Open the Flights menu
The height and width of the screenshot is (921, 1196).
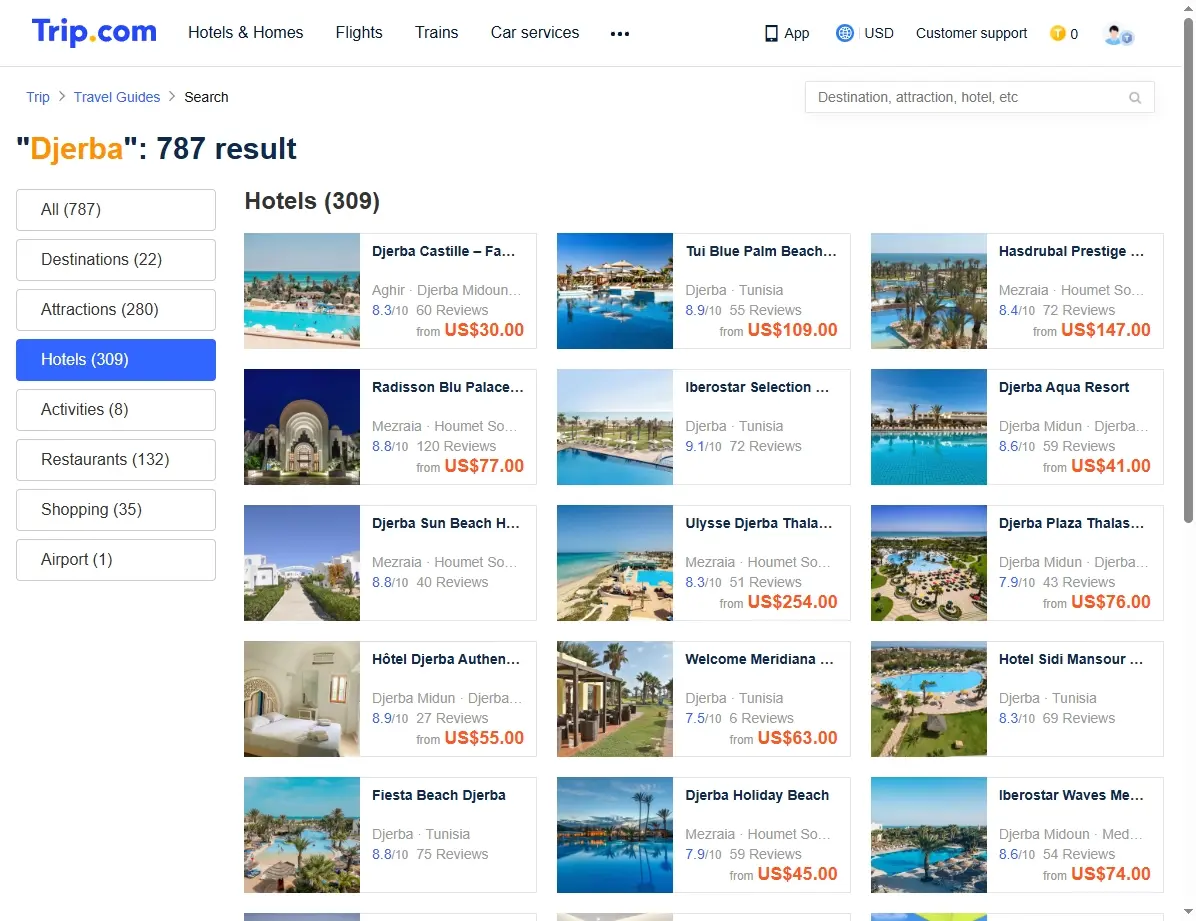click(358, 33)
